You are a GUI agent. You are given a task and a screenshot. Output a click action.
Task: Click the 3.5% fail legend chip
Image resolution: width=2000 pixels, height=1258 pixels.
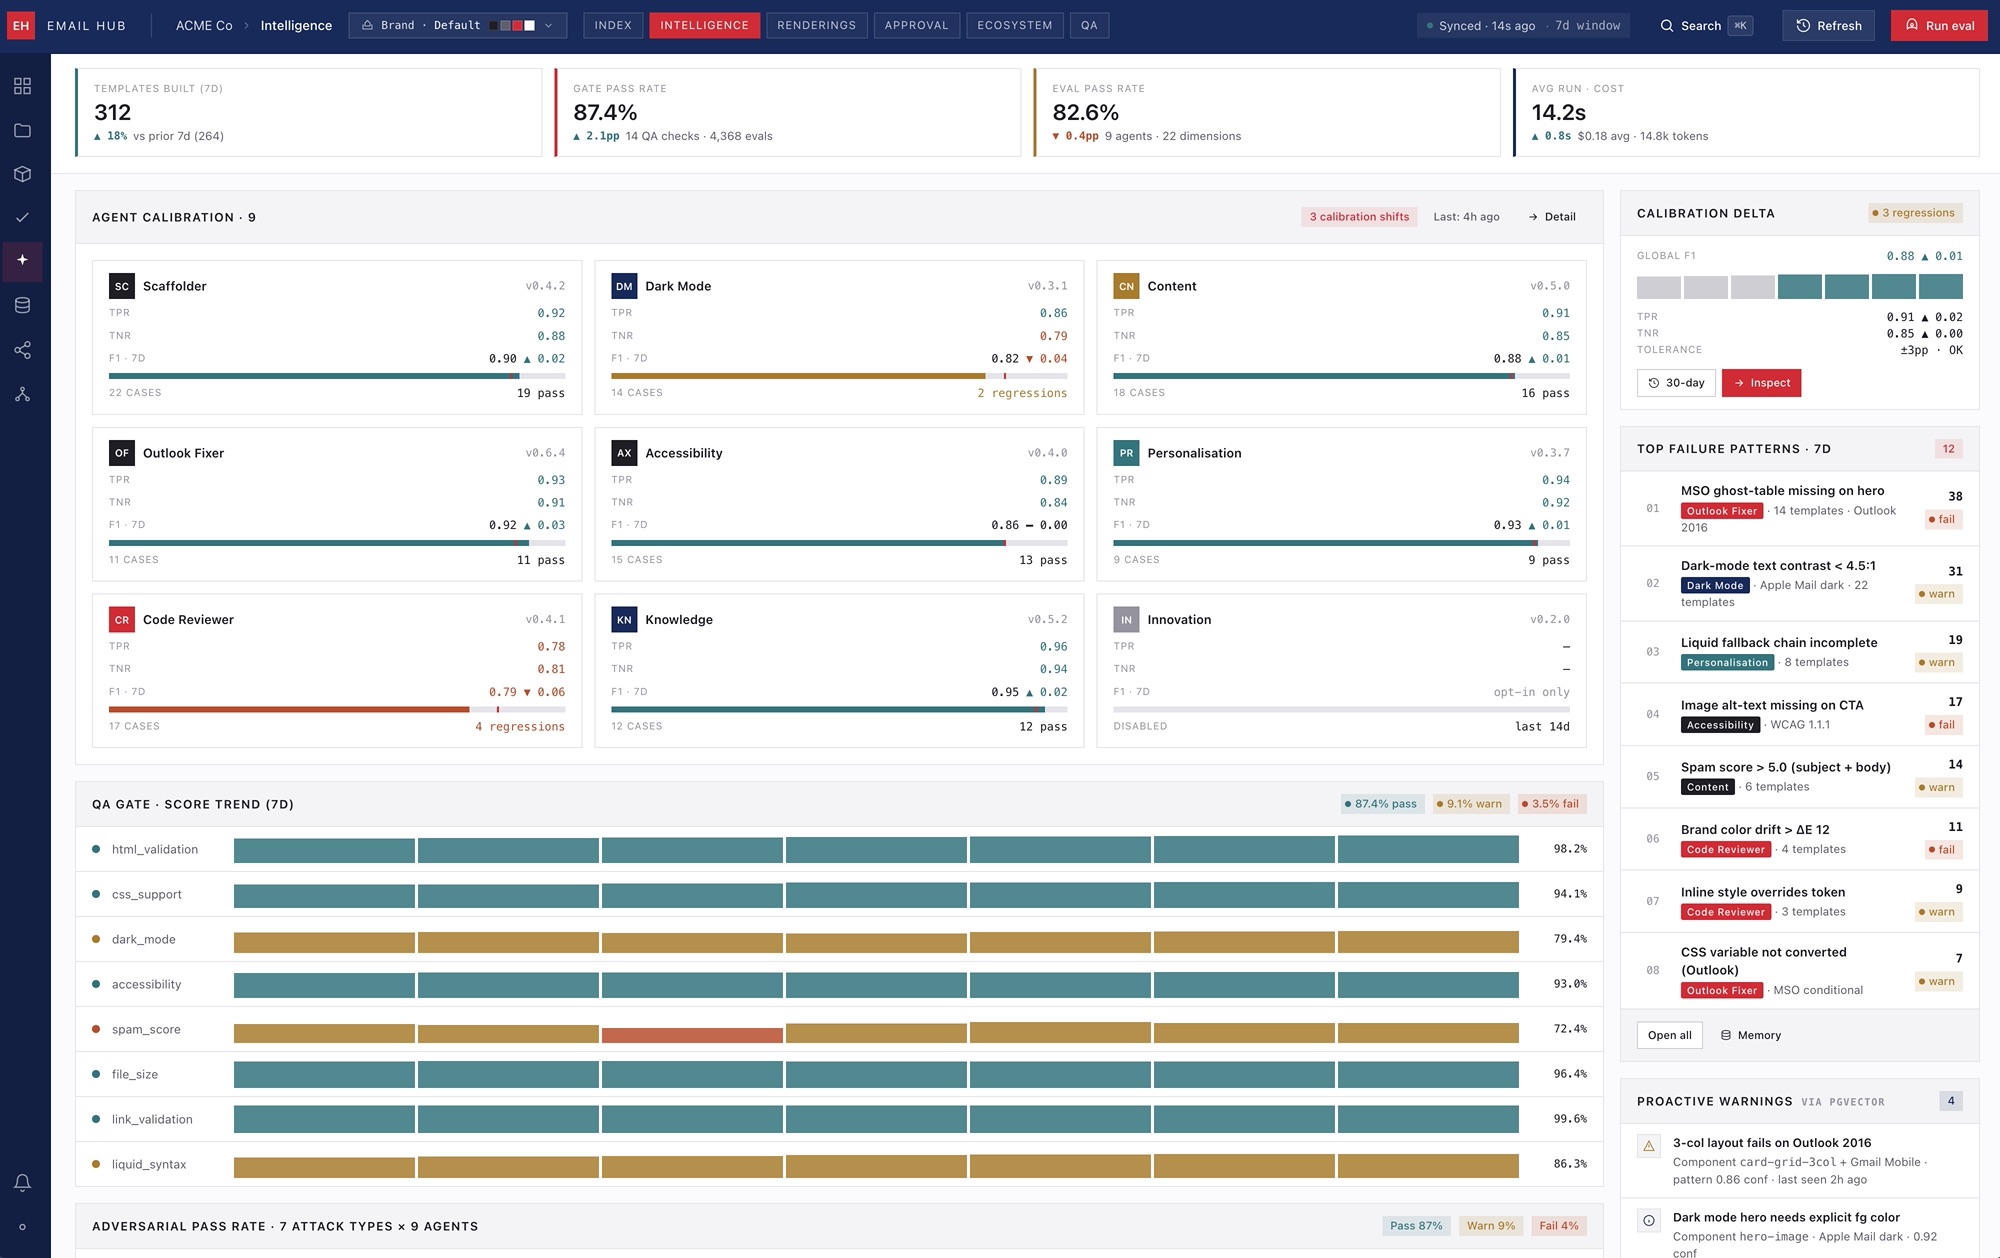1551,804
